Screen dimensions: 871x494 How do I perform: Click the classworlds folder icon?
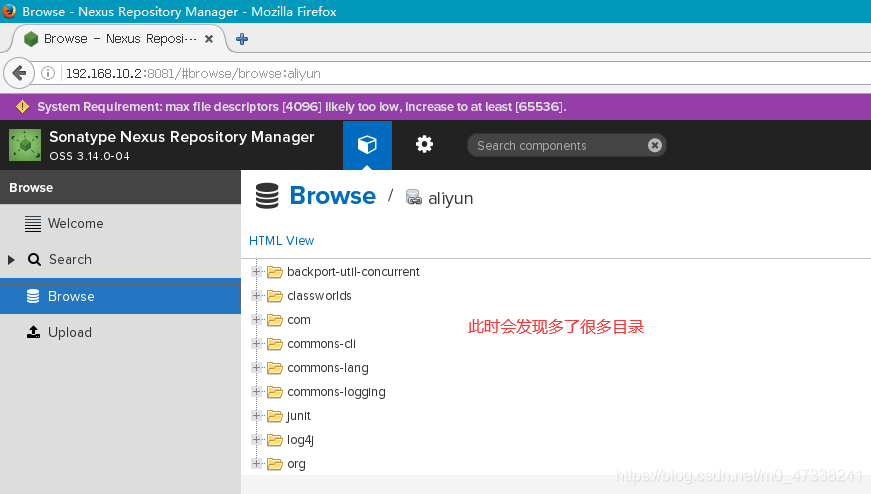pyautogui.click(x=275, y=296)
